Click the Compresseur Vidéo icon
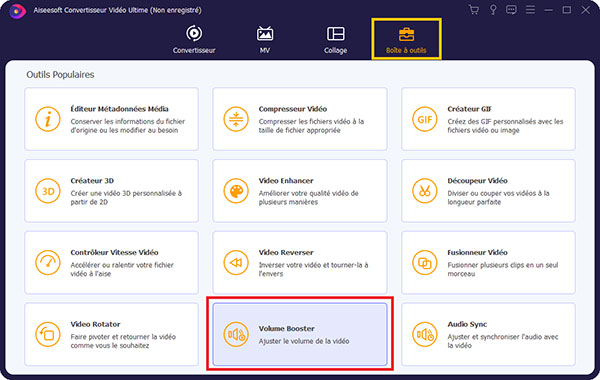Image resolution: width=600 pixels, height=380 pixels. (236, 119)
